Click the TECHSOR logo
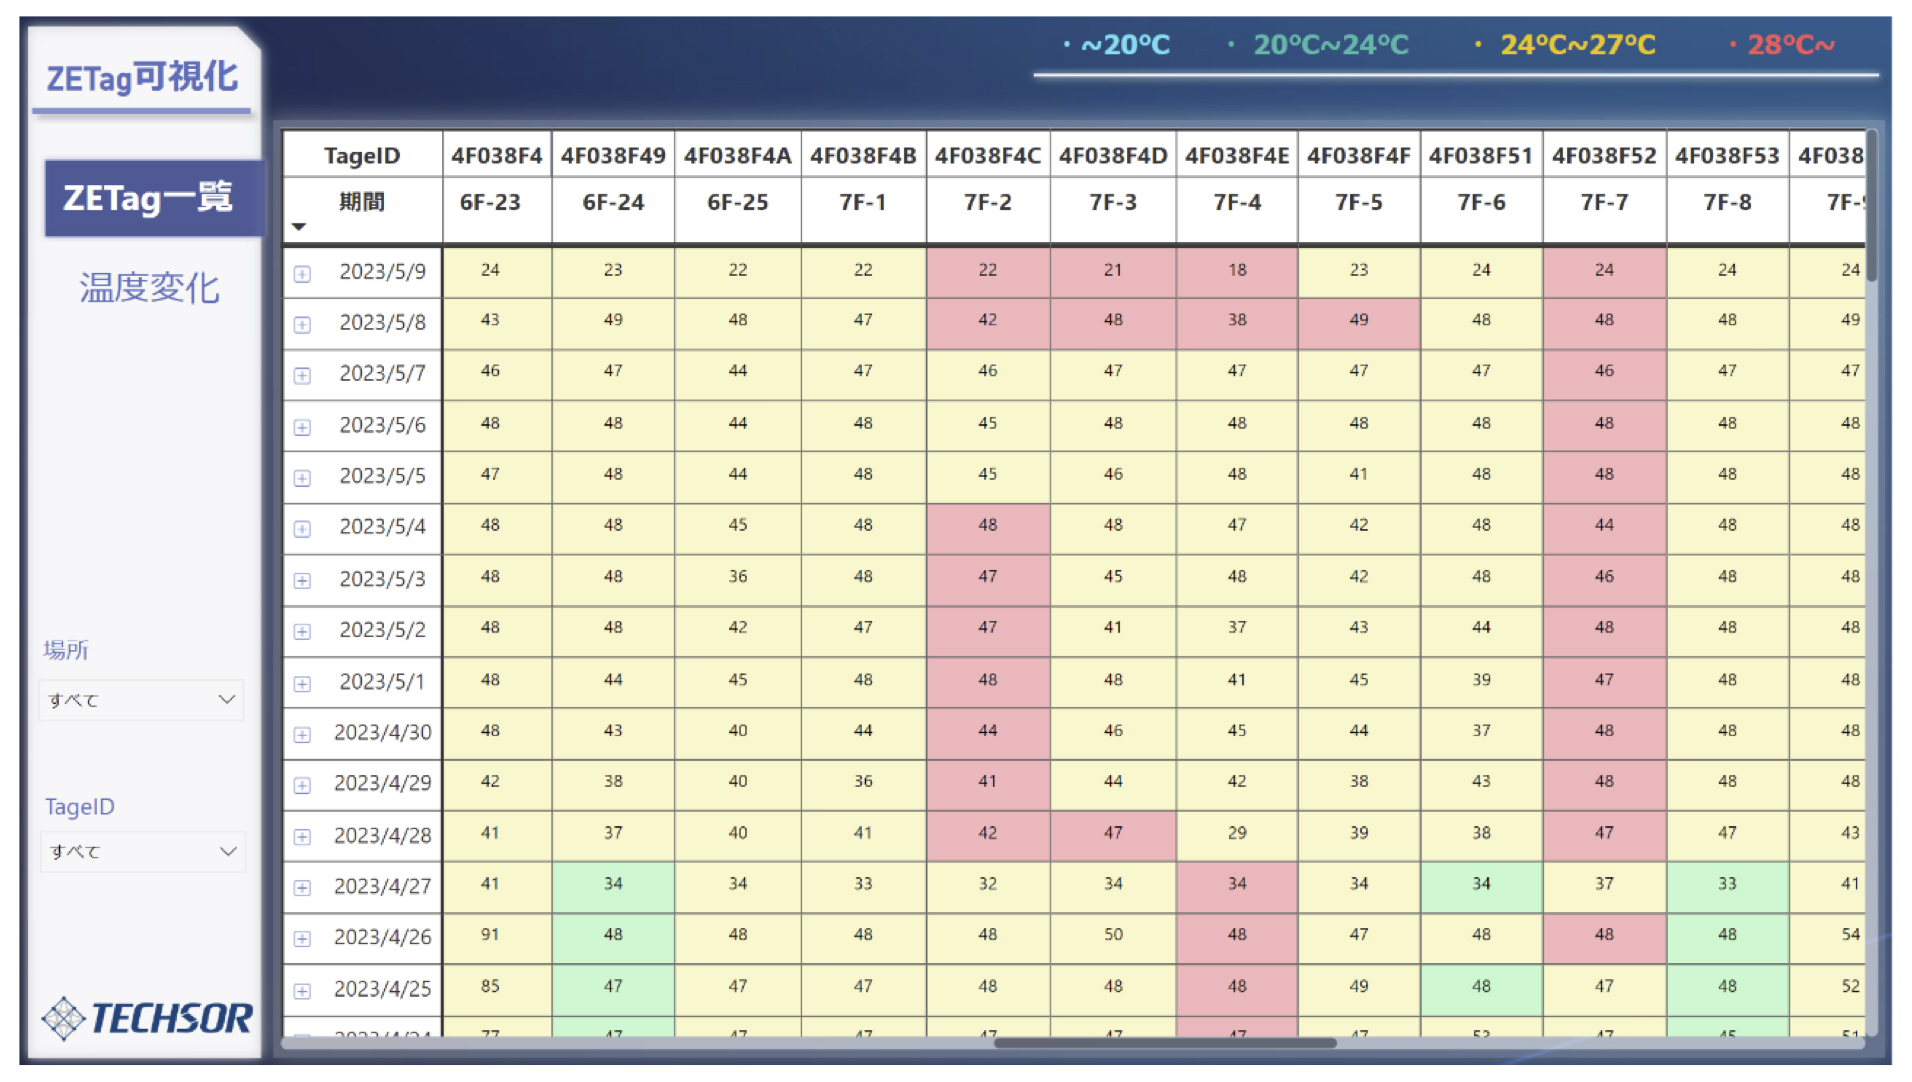The image size is (1912, 1082). click(147, 1018)
